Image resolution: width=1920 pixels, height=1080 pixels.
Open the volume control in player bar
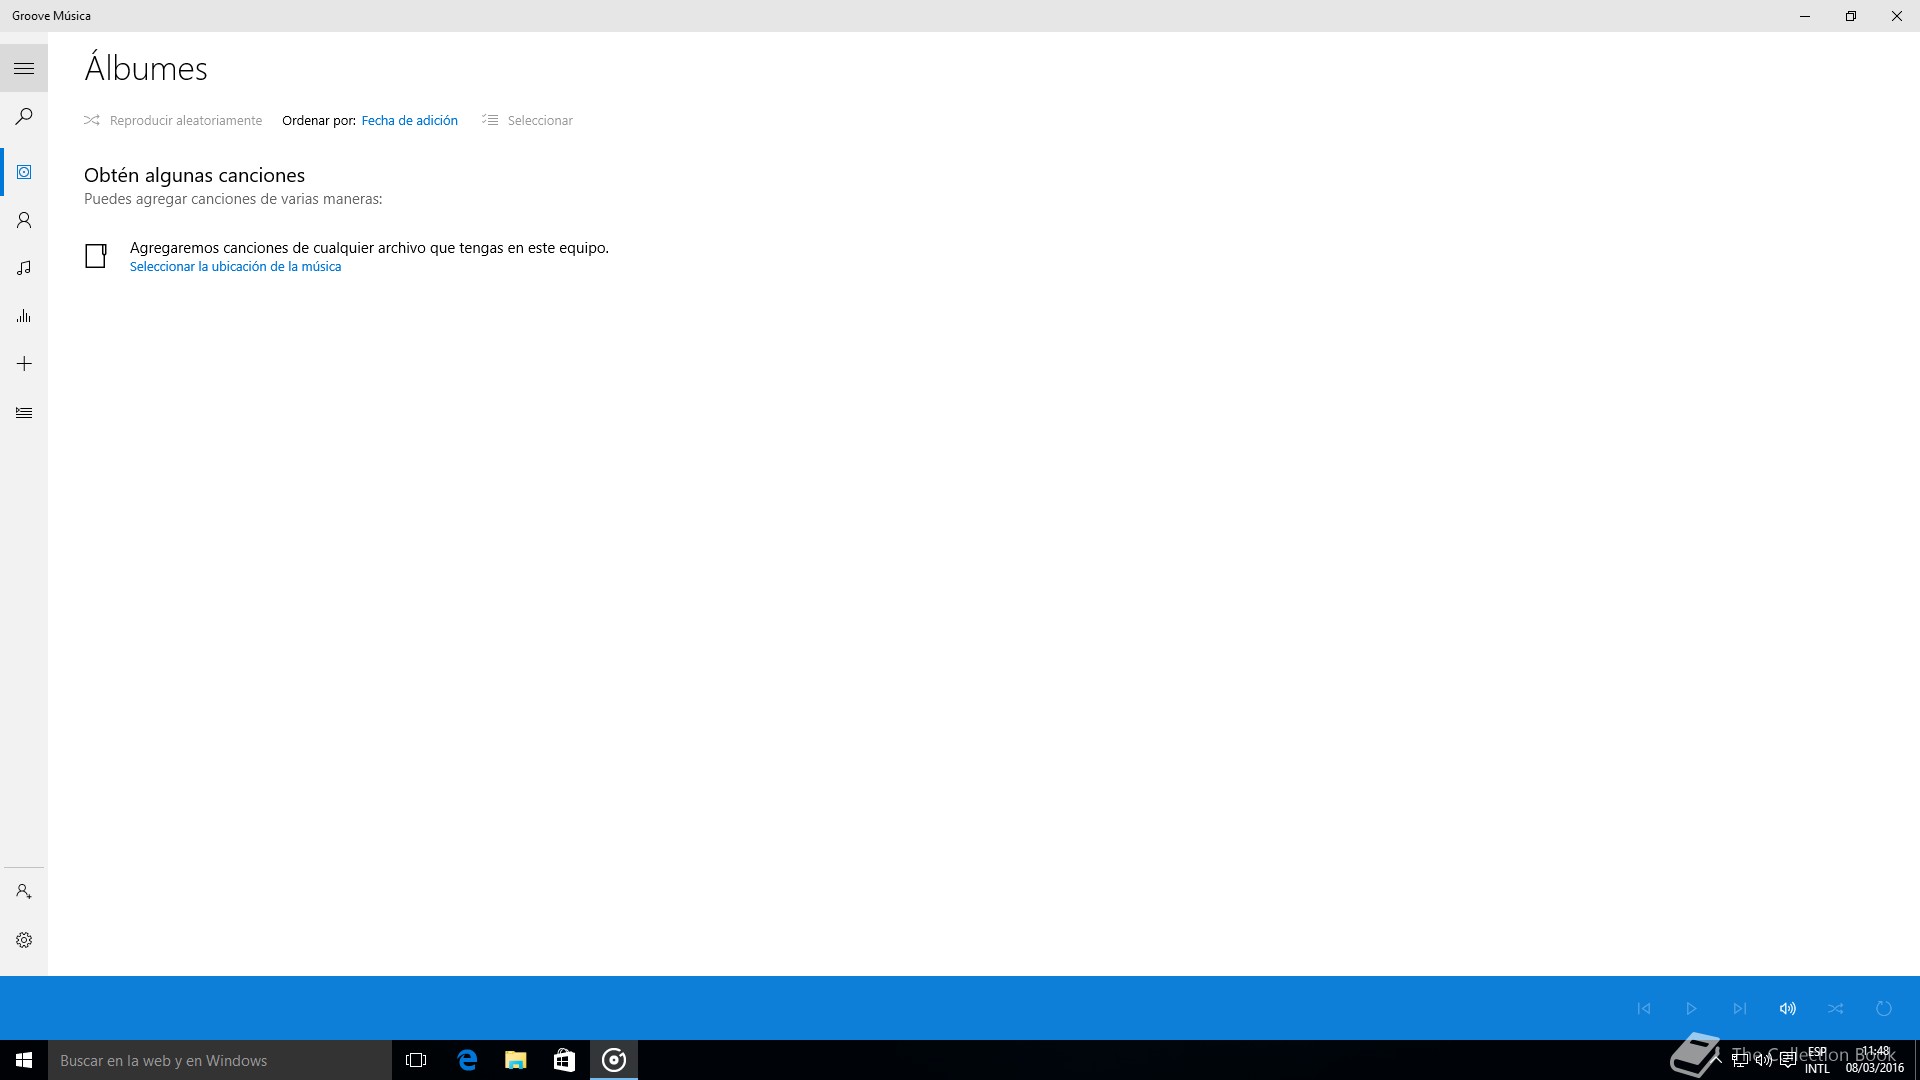pos(1788,1008)
